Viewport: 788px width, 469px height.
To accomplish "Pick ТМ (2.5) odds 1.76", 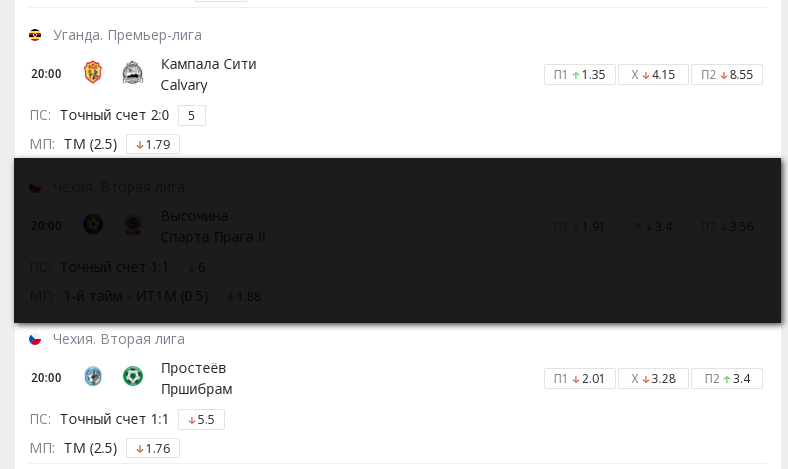I will tap(152, 448).
